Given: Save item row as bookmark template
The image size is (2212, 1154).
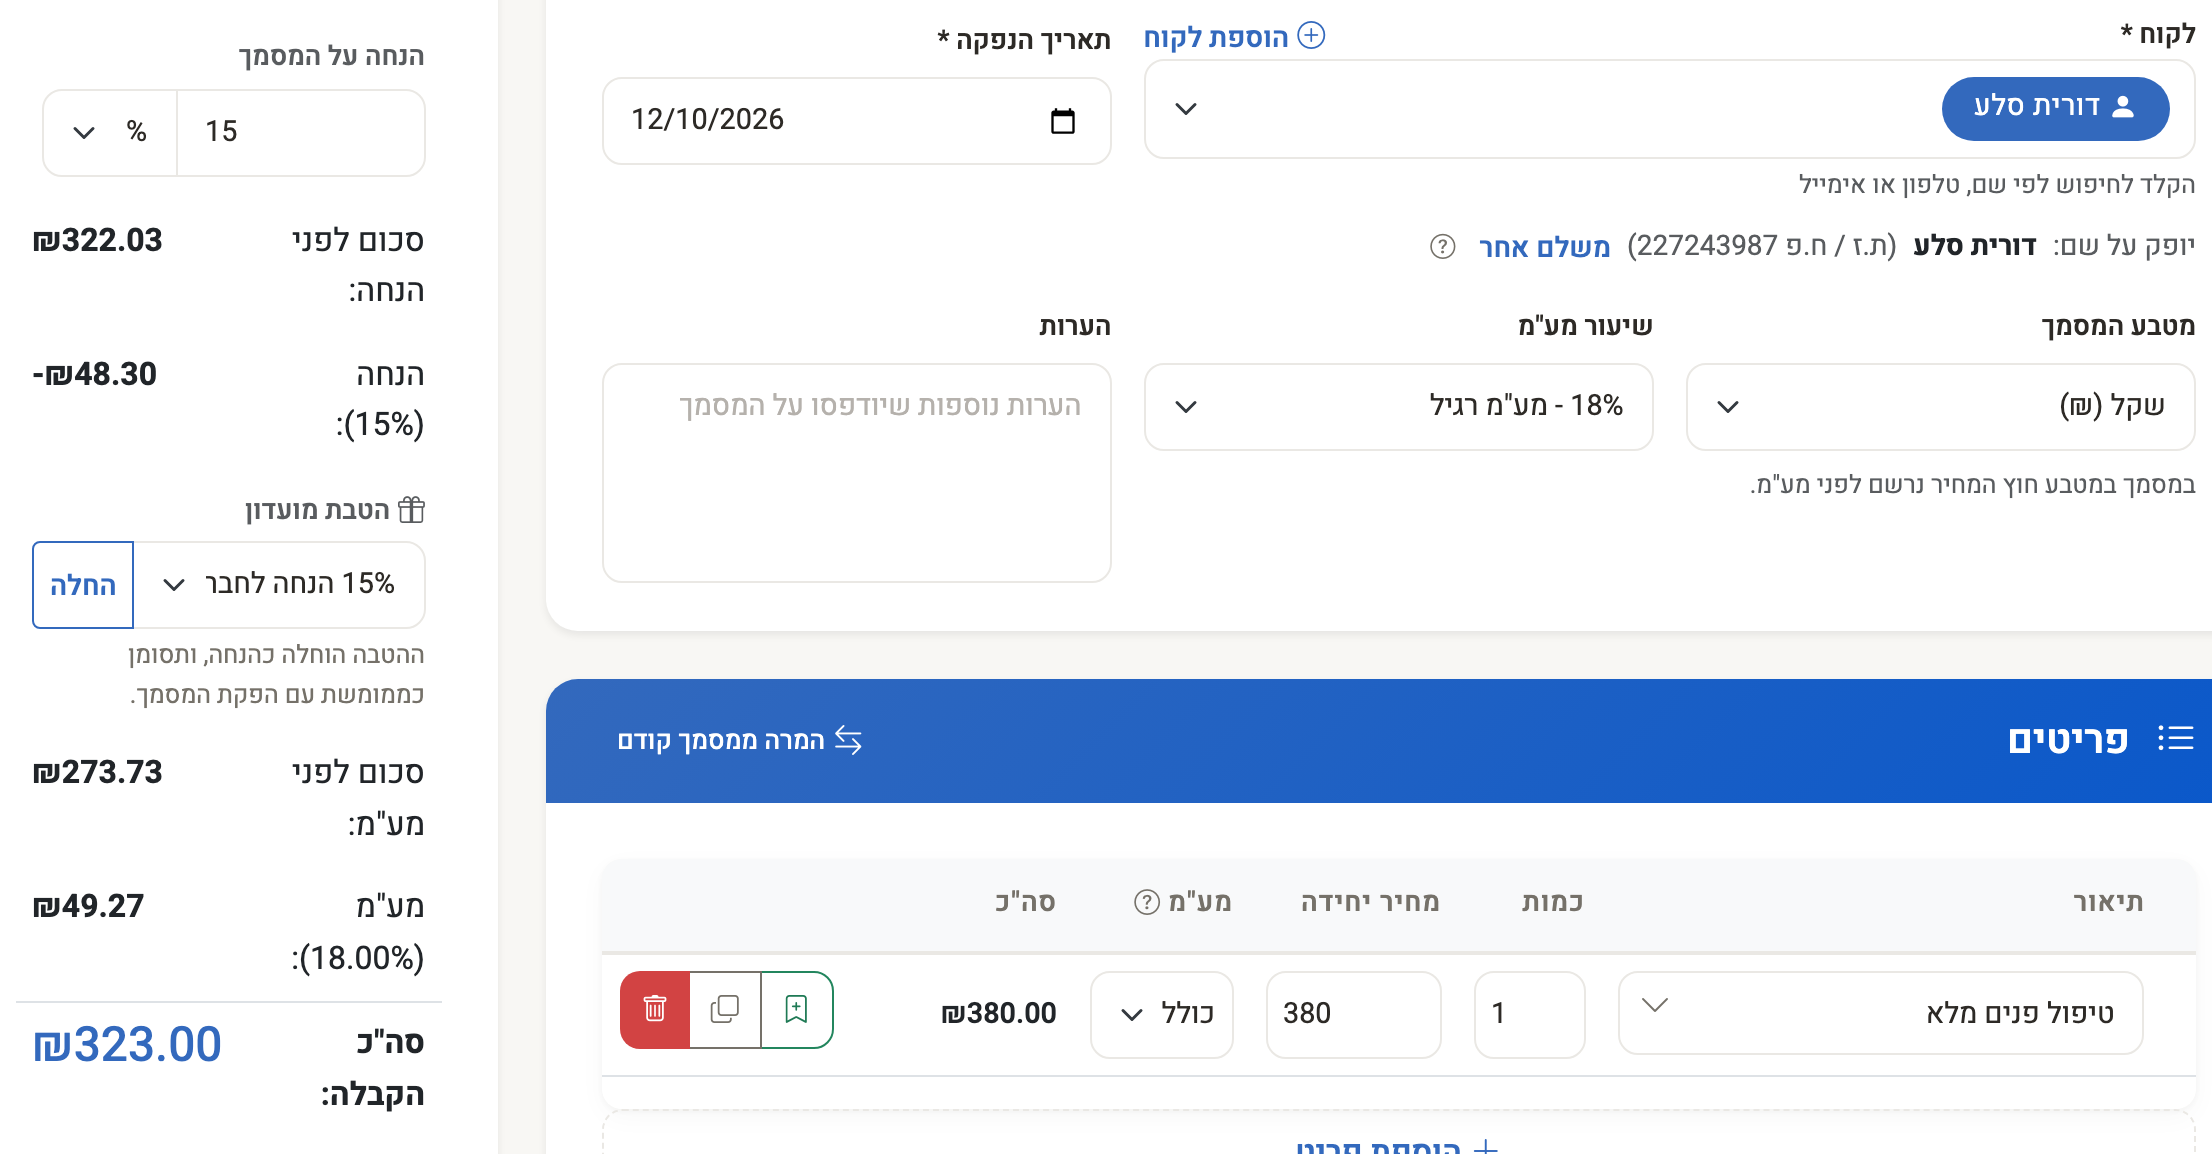Looking at the screenshot, I should click(797, 1009).
